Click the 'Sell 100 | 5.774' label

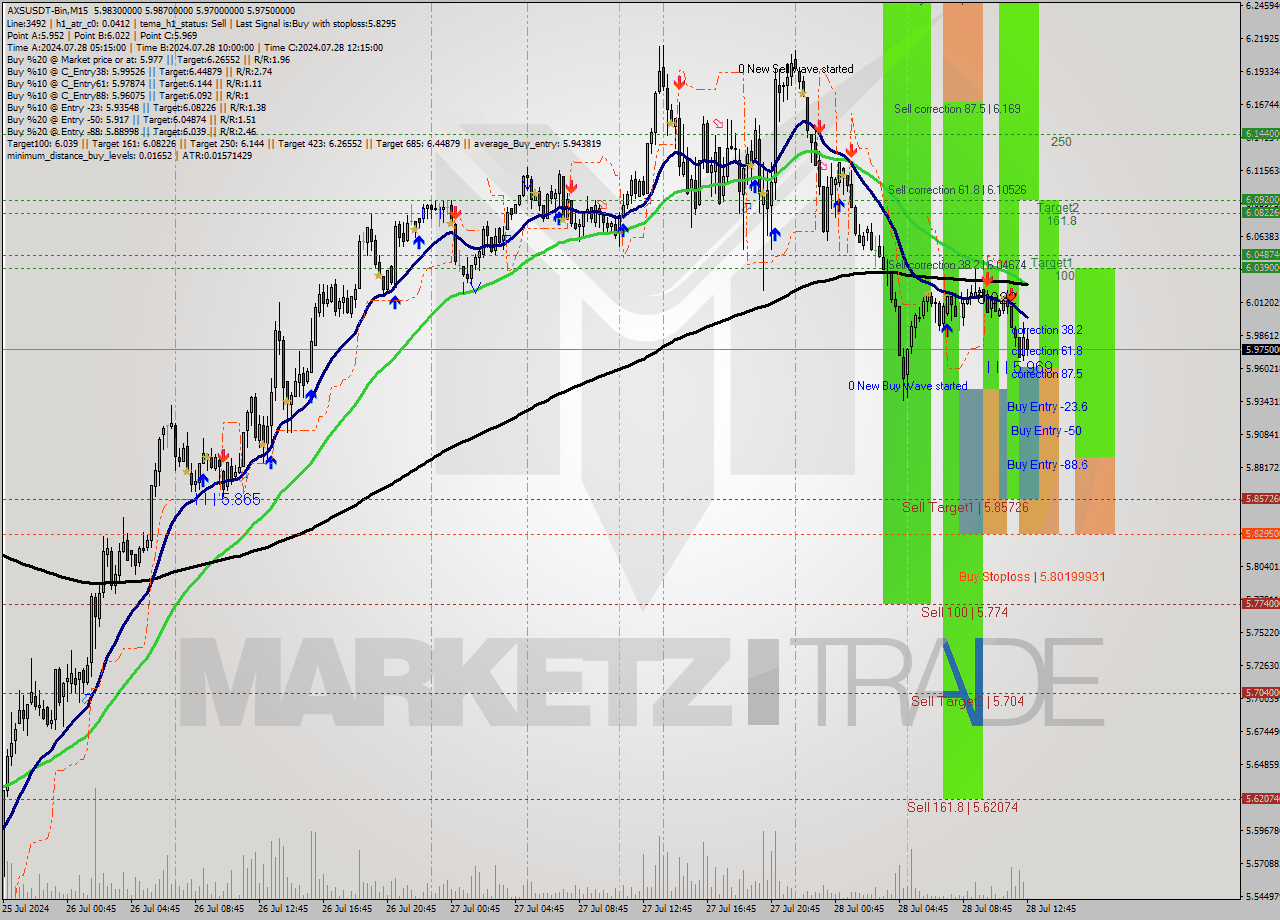click(x=964, y=612)
